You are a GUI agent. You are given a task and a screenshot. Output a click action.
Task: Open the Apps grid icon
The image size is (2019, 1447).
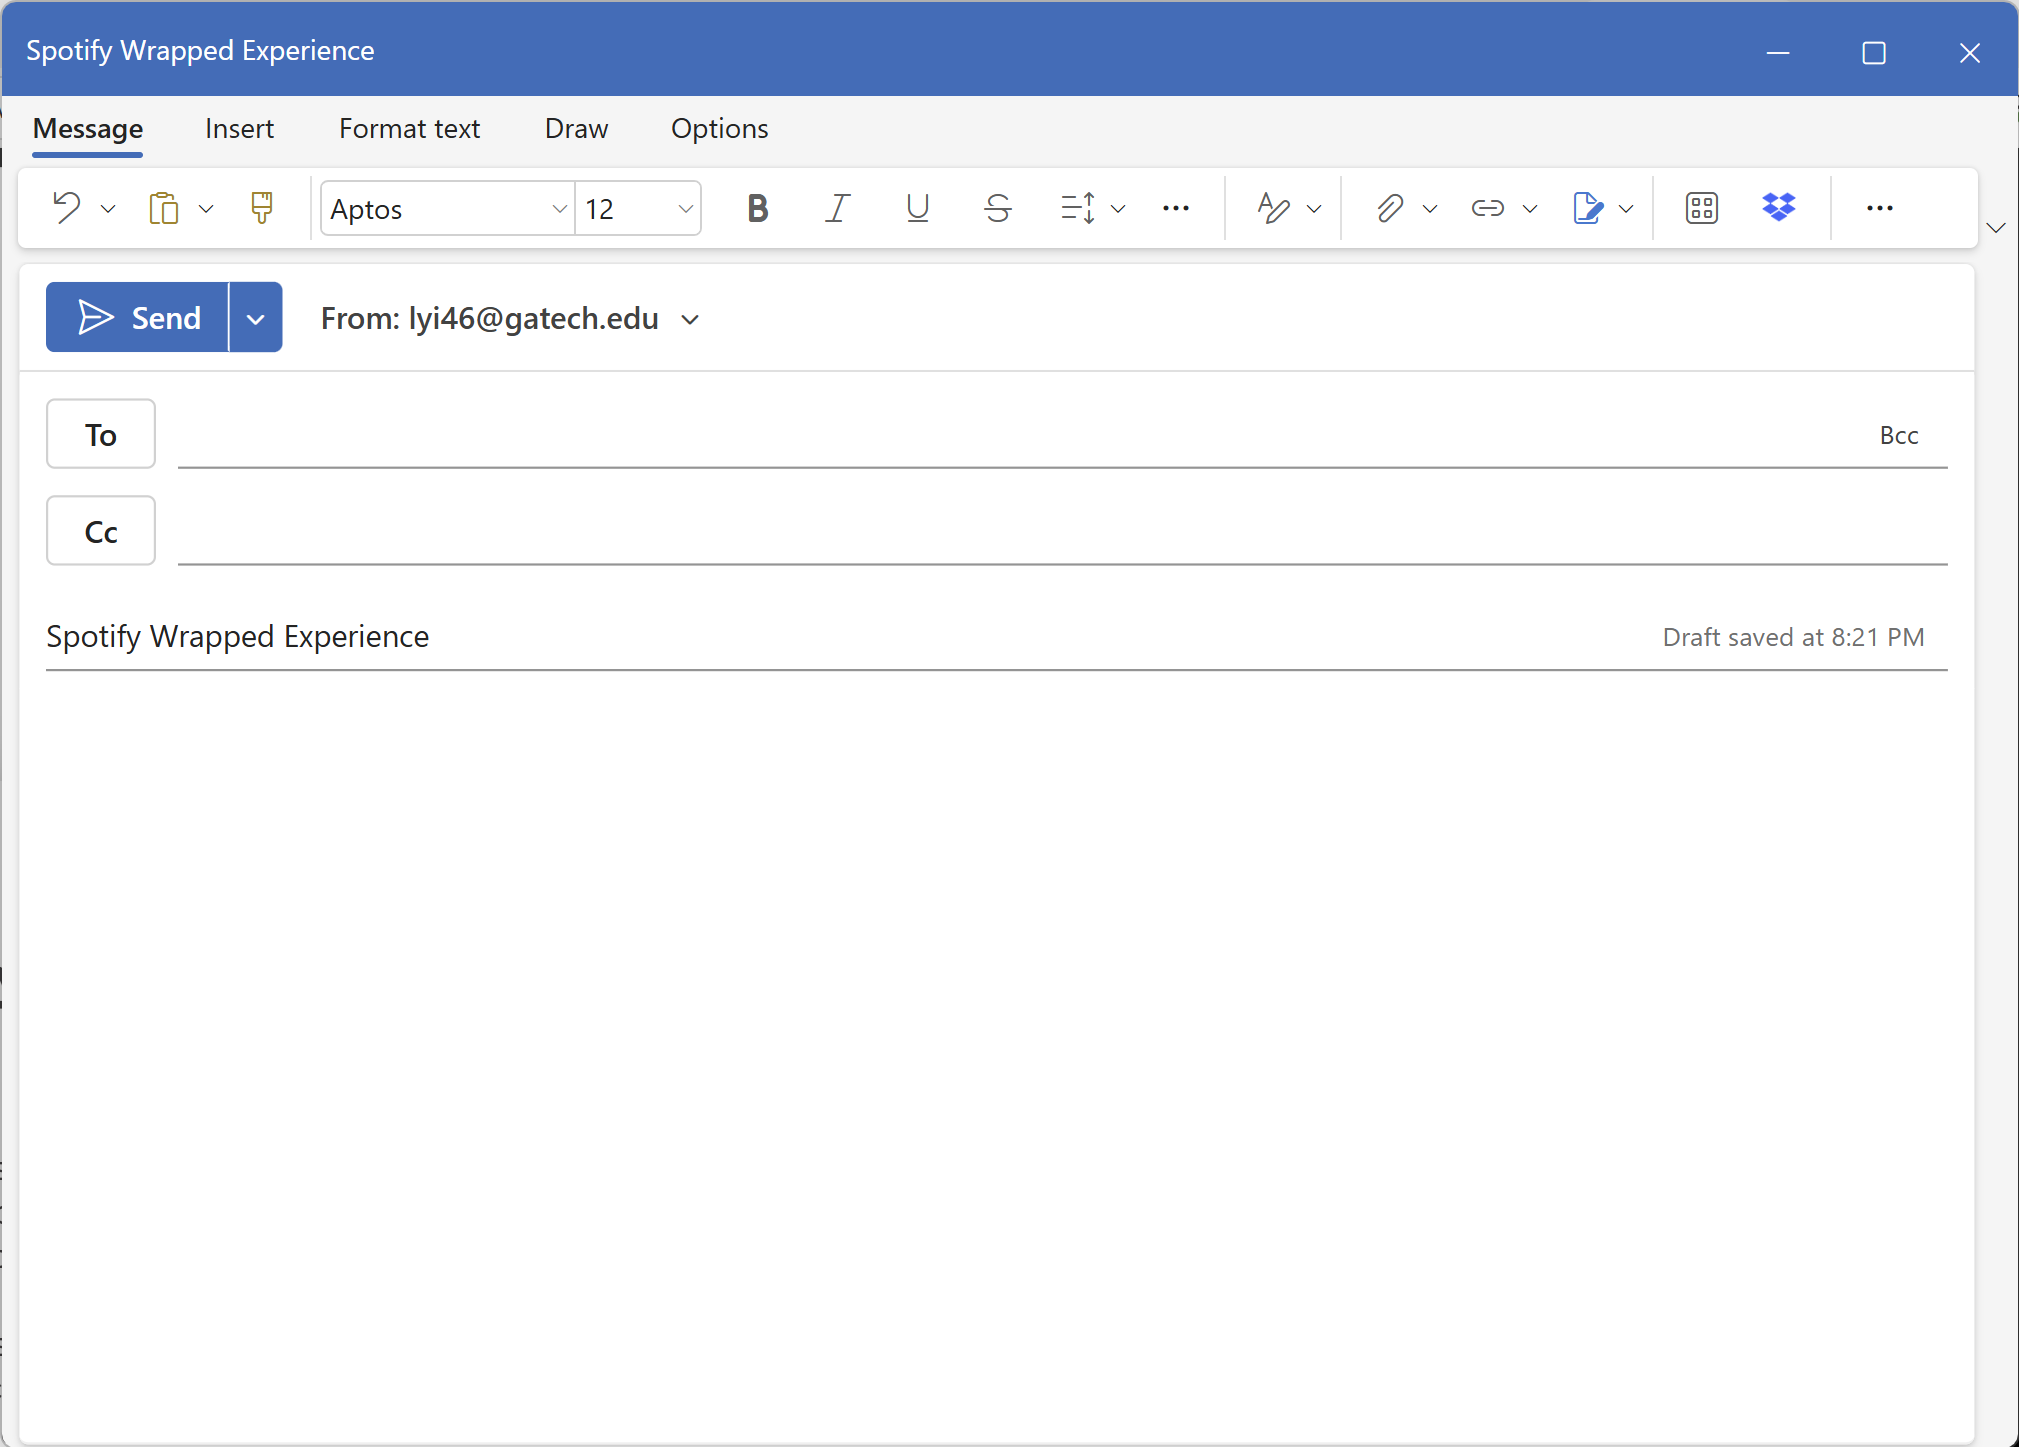(1701, 208)
